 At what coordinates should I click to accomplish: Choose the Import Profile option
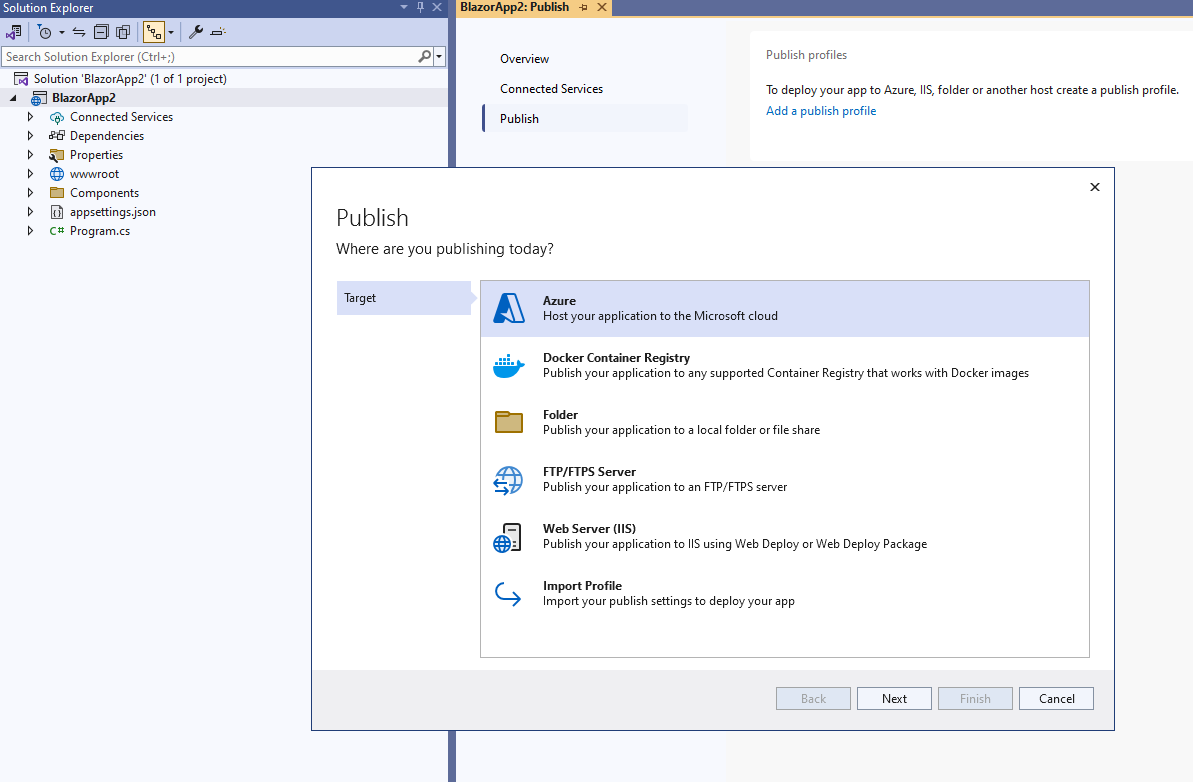pos(784,594)
